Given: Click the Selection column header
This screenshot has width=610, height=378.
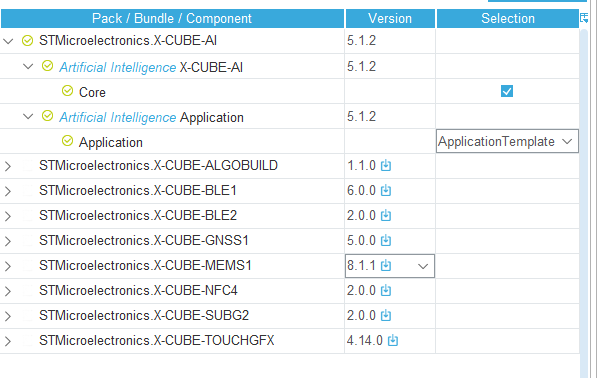Looking at the screenshot, I should coord(508,18).
